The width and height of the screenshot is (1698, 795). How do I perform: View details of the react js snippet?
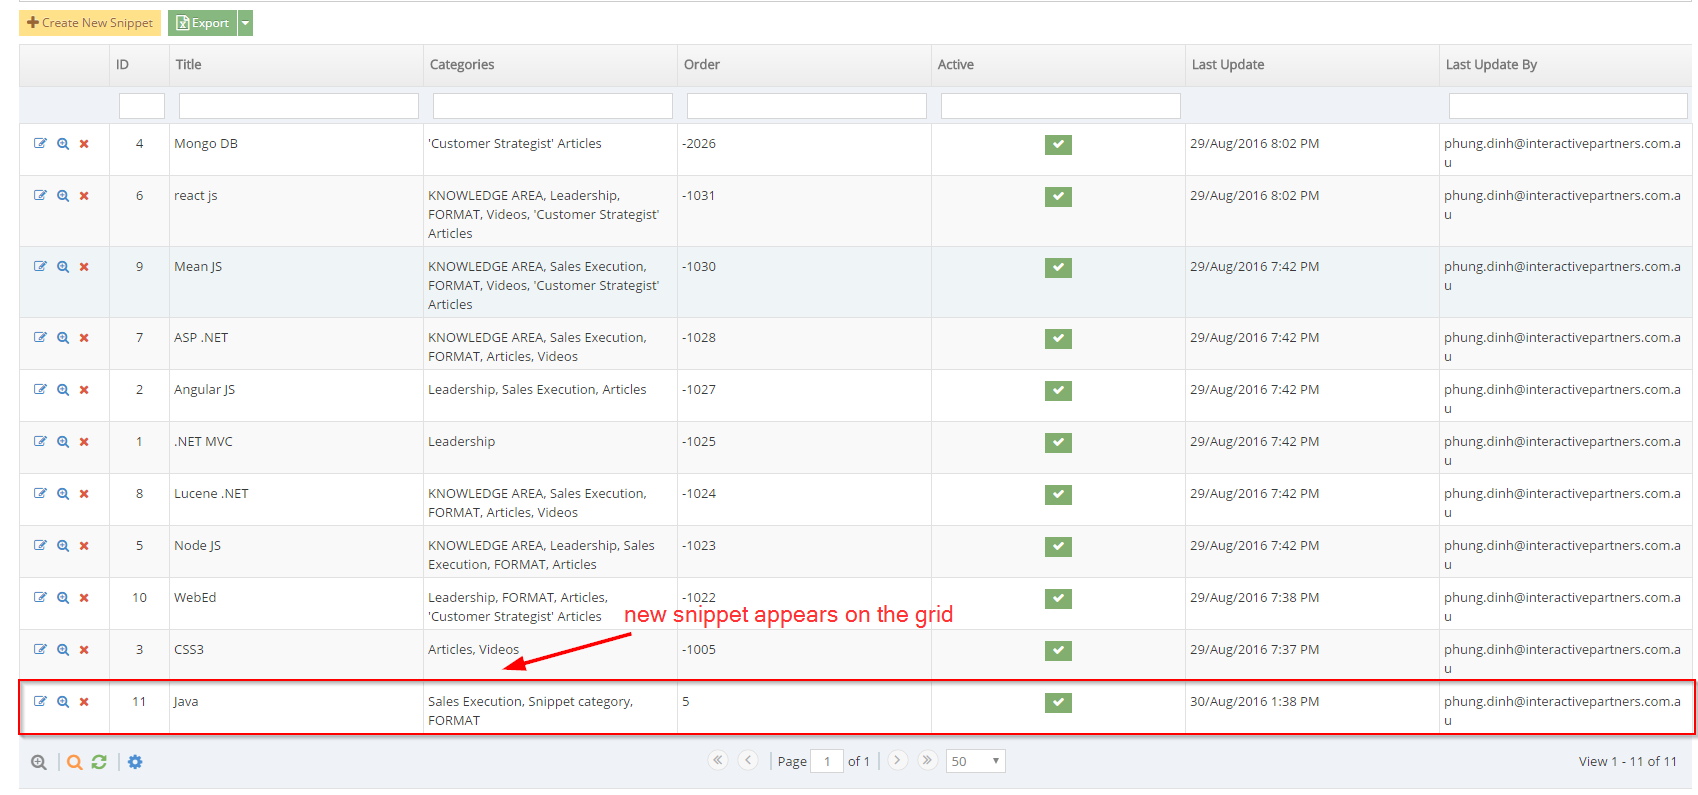(63, 196)
